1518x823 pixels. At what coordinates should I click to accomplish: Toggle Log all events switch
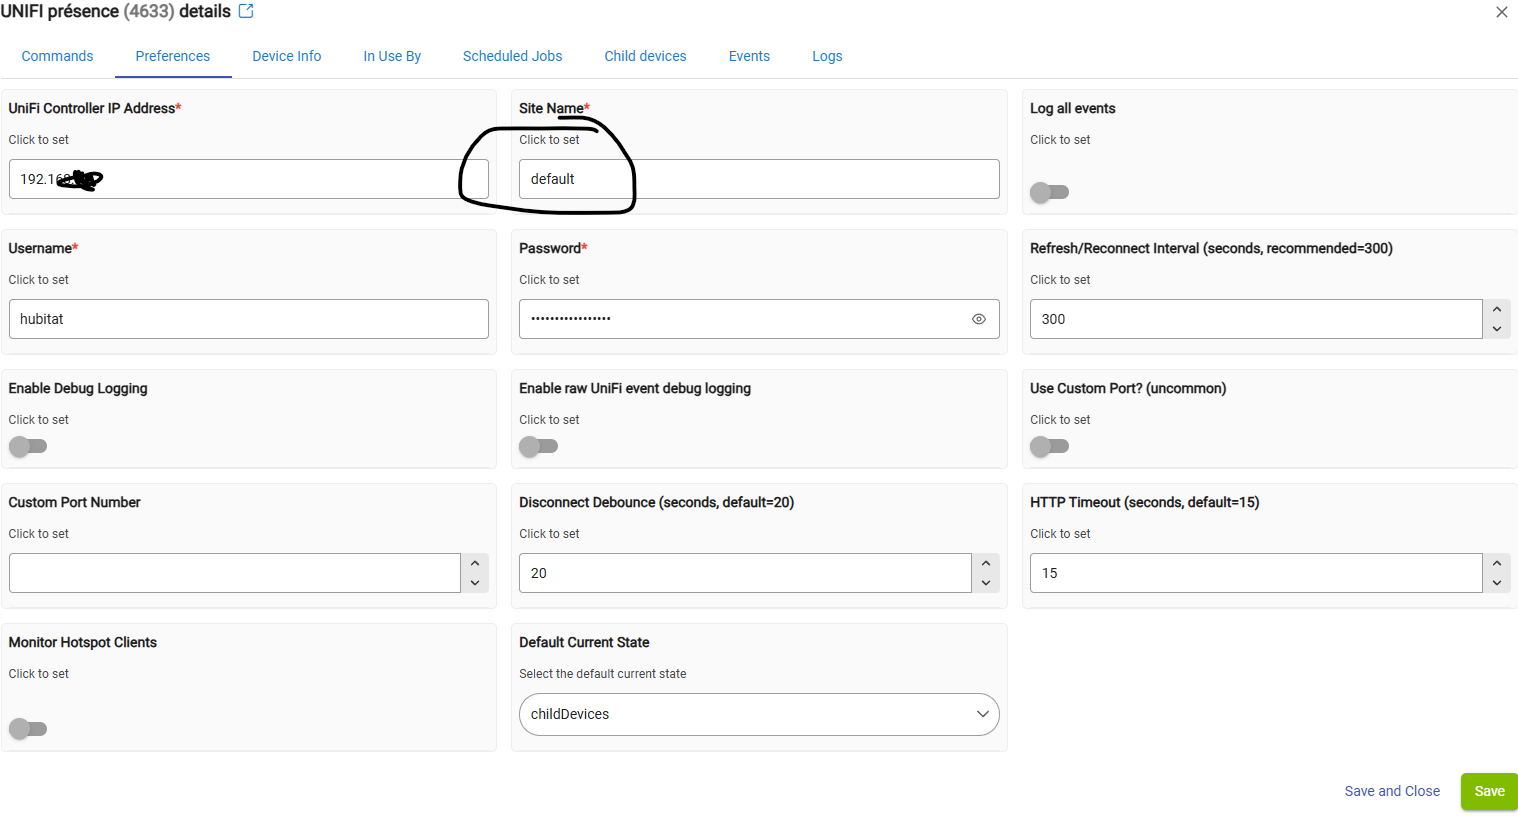pos(1049,192)
